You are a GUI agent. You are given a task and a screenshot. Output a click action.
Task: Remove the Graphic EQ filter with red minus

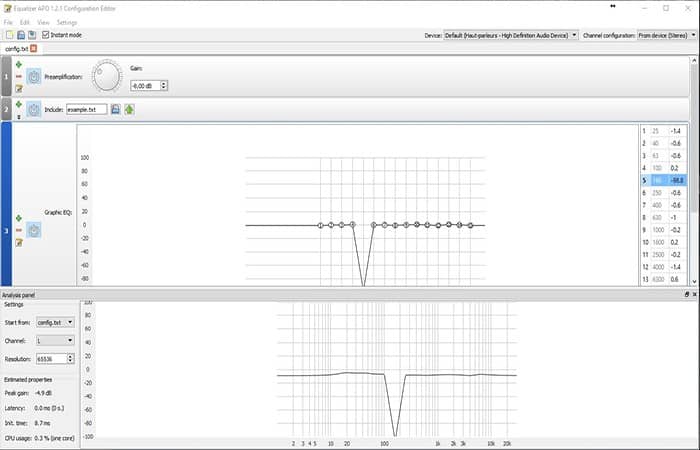pos(19,230)
